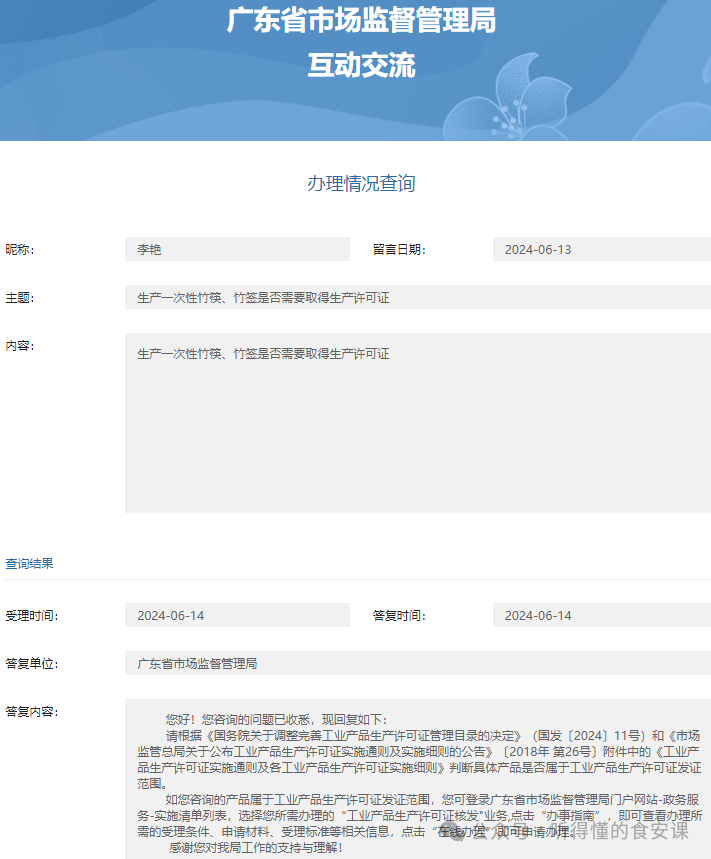Click the 答复单位 label
The width and height of the screenshot is (711, 859).
tap(32, 664)
